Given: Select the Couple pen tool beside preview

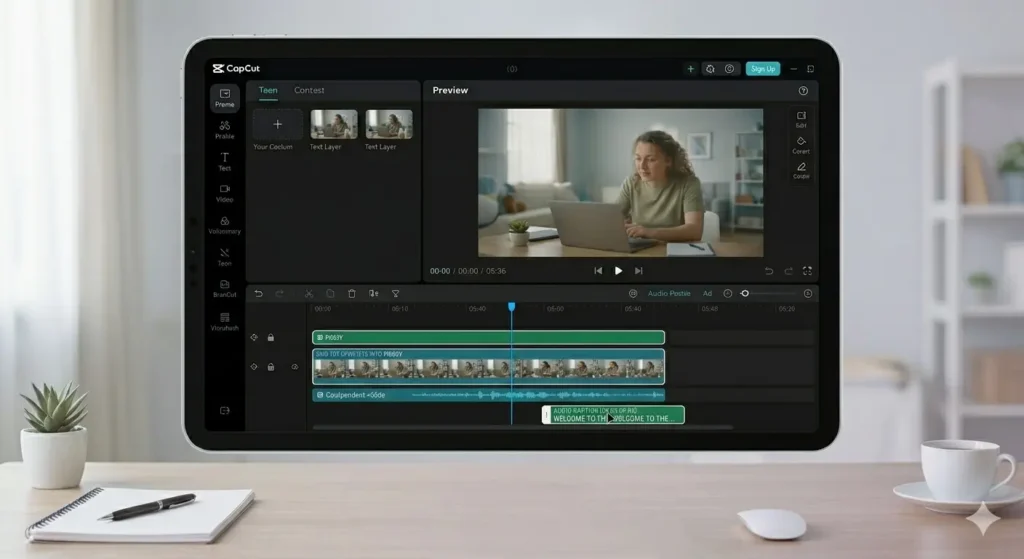Looking at the screenshot, I should point(801,170).
